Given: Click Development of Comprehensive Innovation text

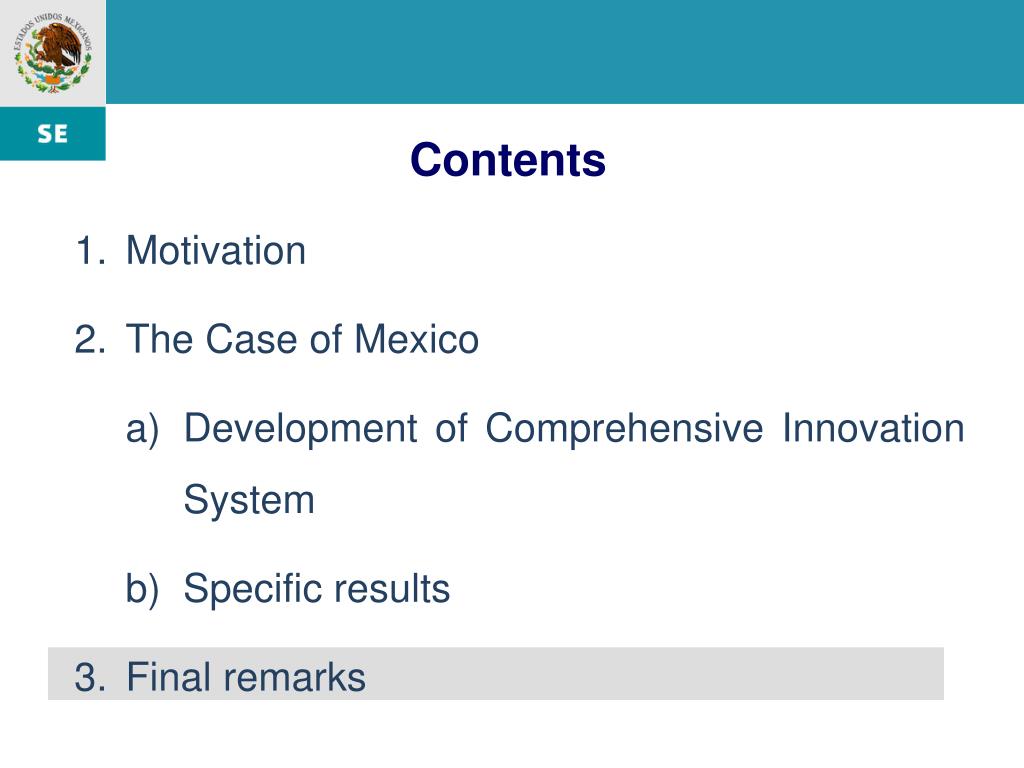Looking at the screenshot, I should pos(574,429).
